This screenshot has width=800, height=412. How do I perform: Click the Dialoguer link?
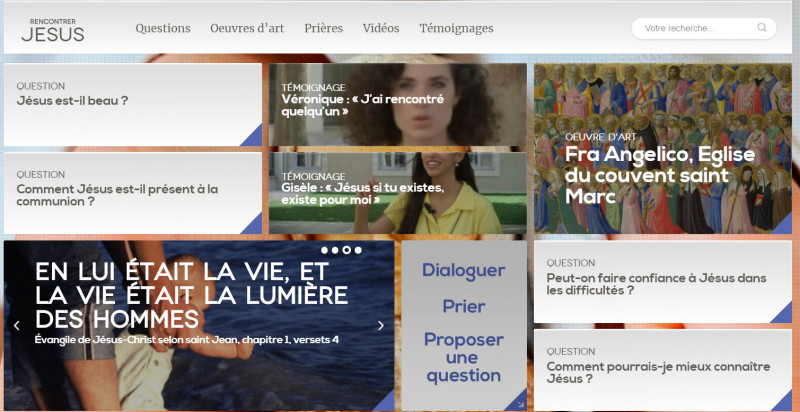(463, 271)
